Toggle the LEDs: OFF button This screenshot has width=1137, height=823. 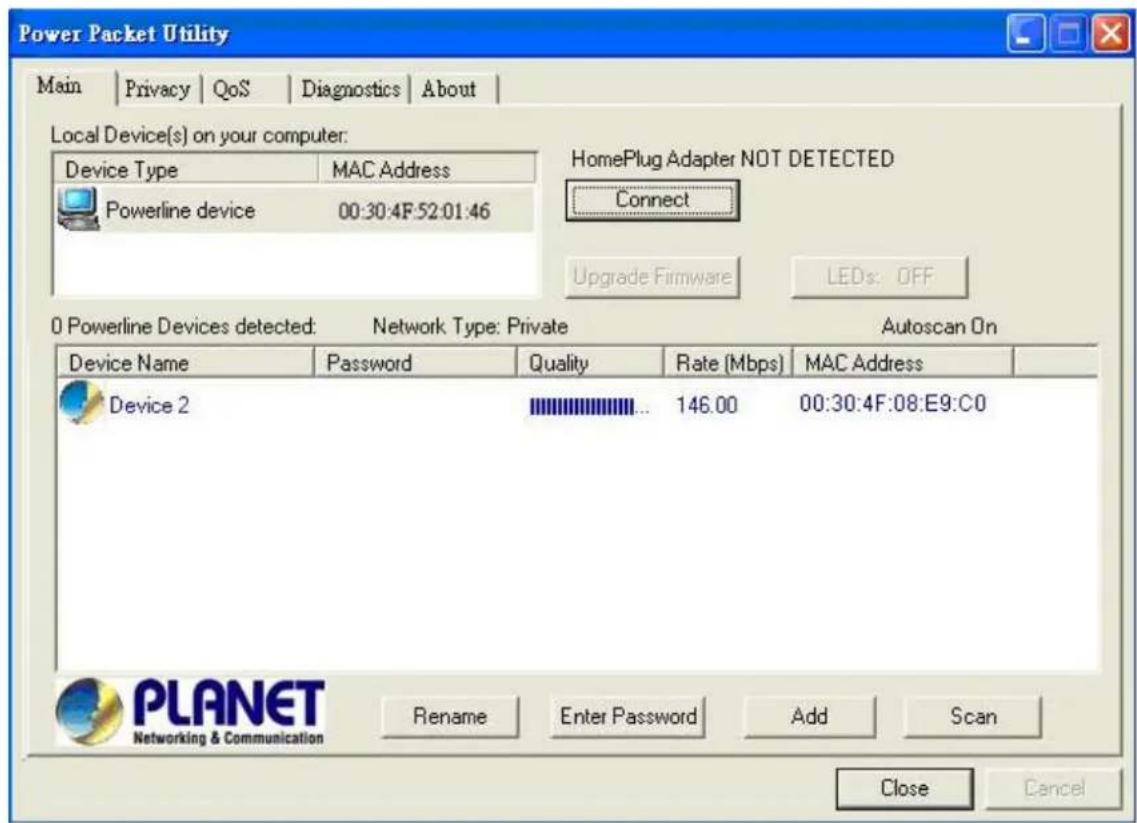coord(880,277)
